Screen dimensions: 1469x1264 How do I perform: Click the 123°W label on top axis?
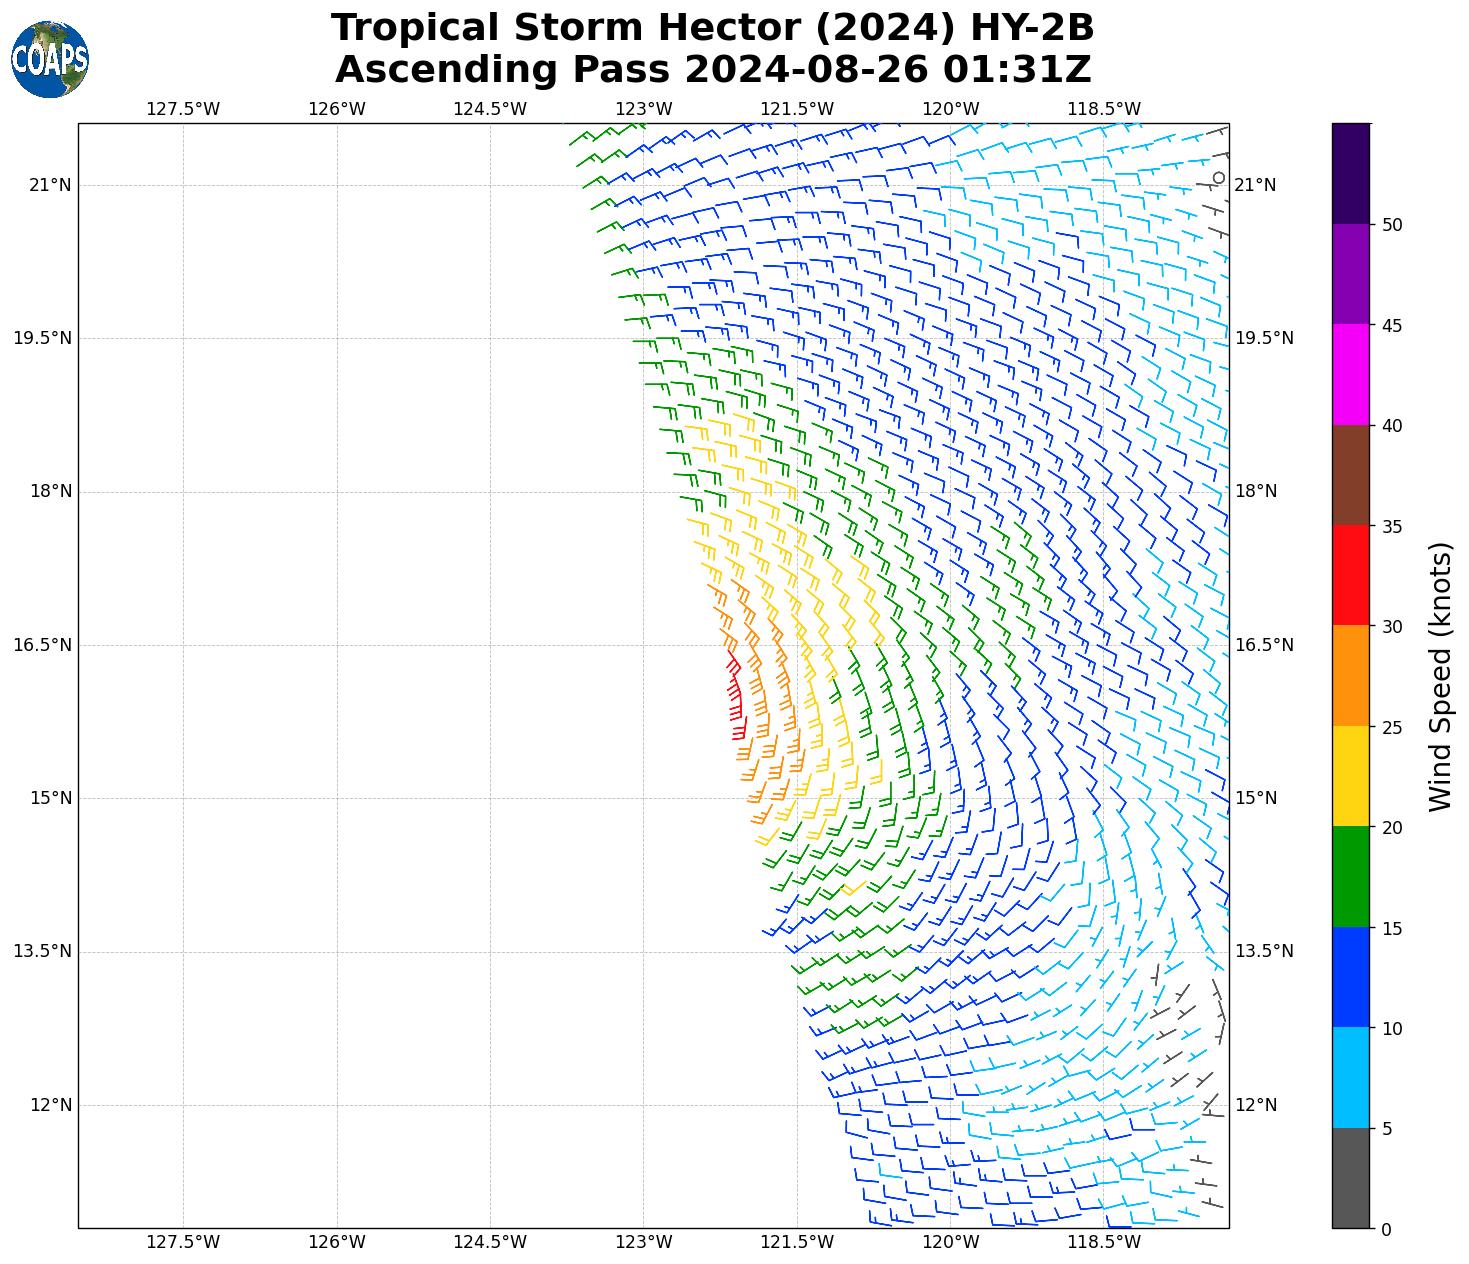pyautogui.click(x=643, y=109)
